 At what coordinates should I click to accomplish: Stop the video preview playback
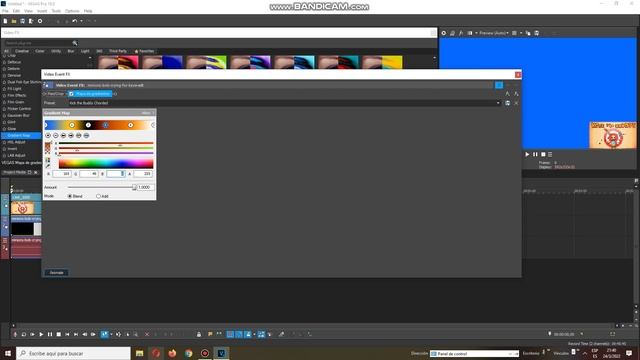543,154
